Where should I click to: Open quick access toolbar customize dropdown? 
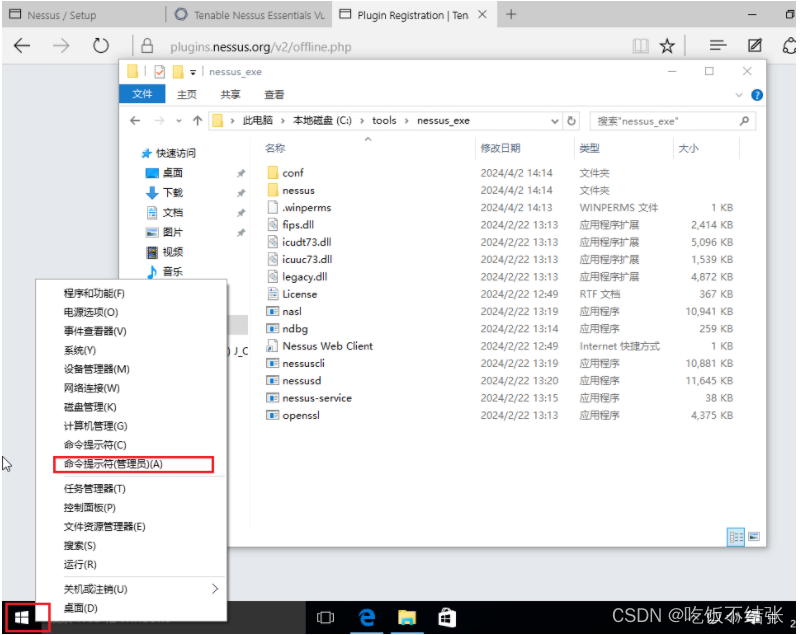193,72
